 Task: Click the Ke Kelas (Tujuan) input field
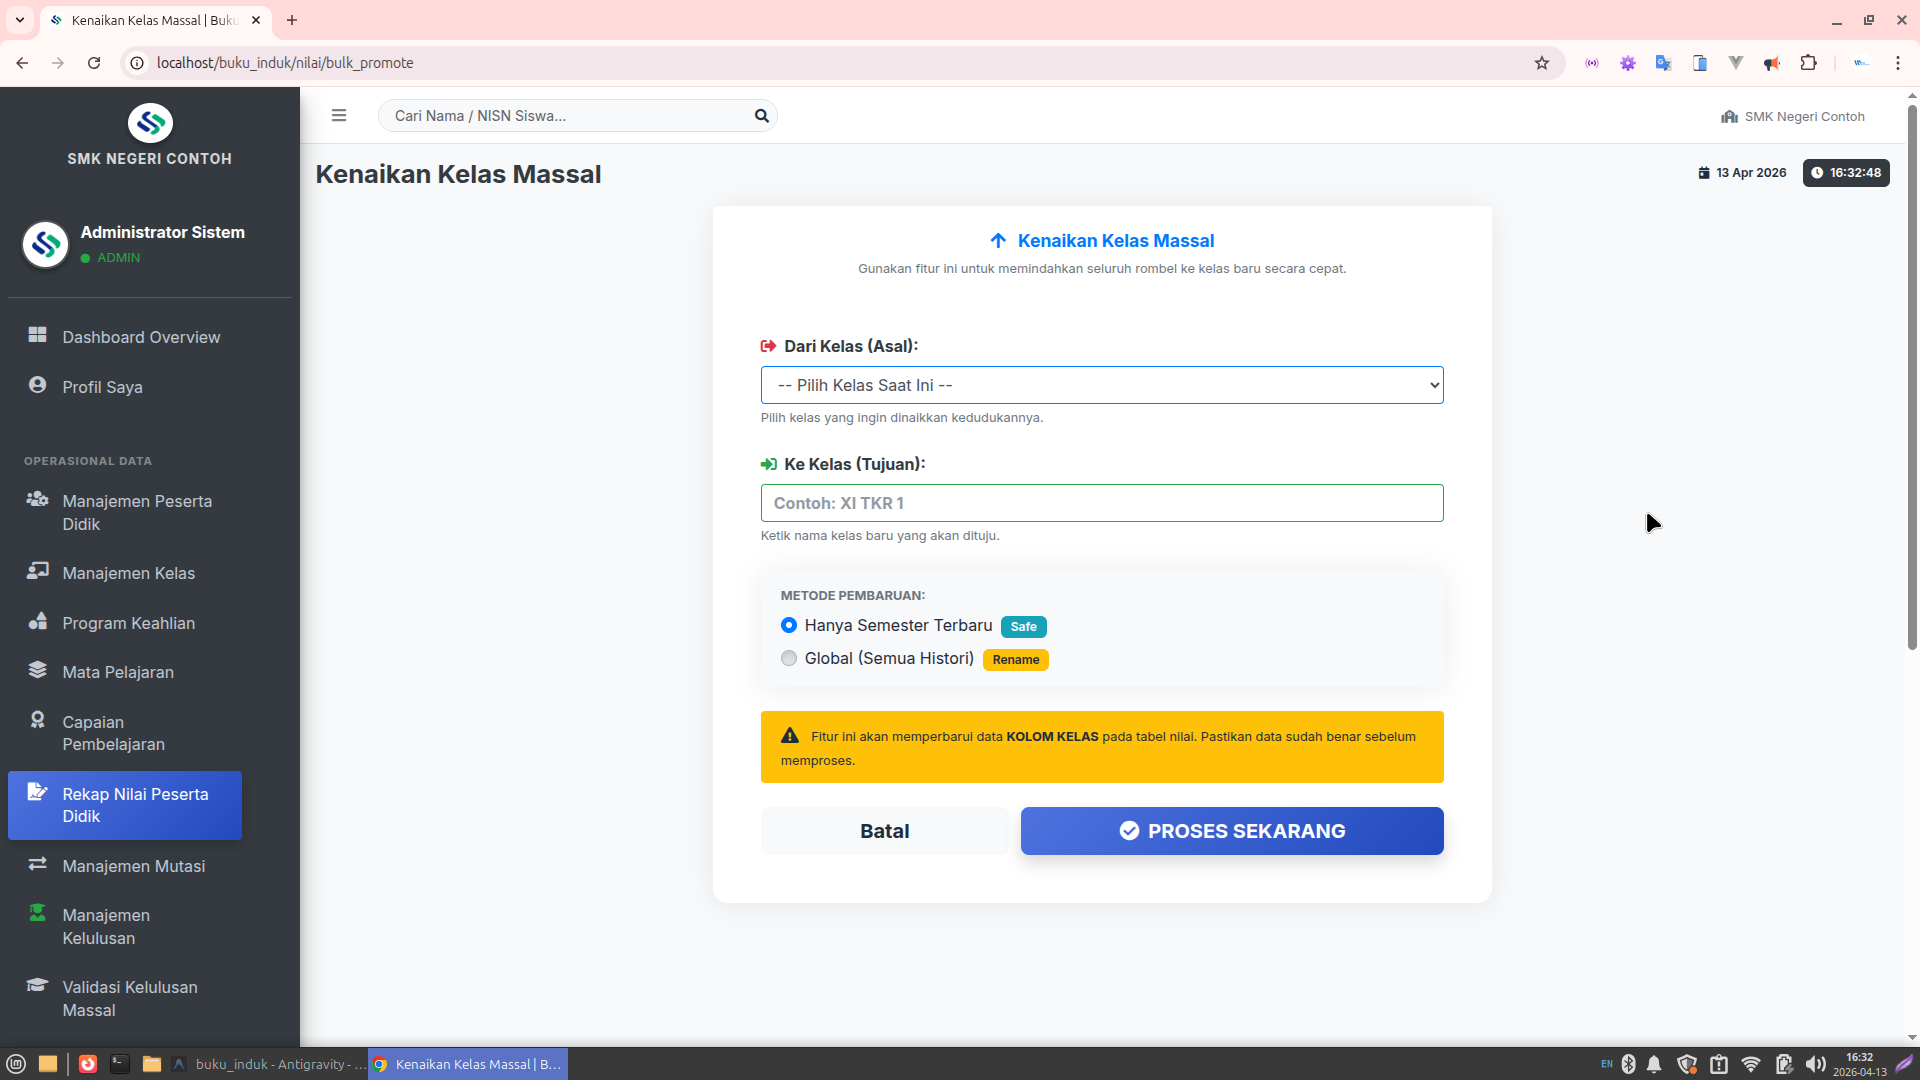[1101, 503]
